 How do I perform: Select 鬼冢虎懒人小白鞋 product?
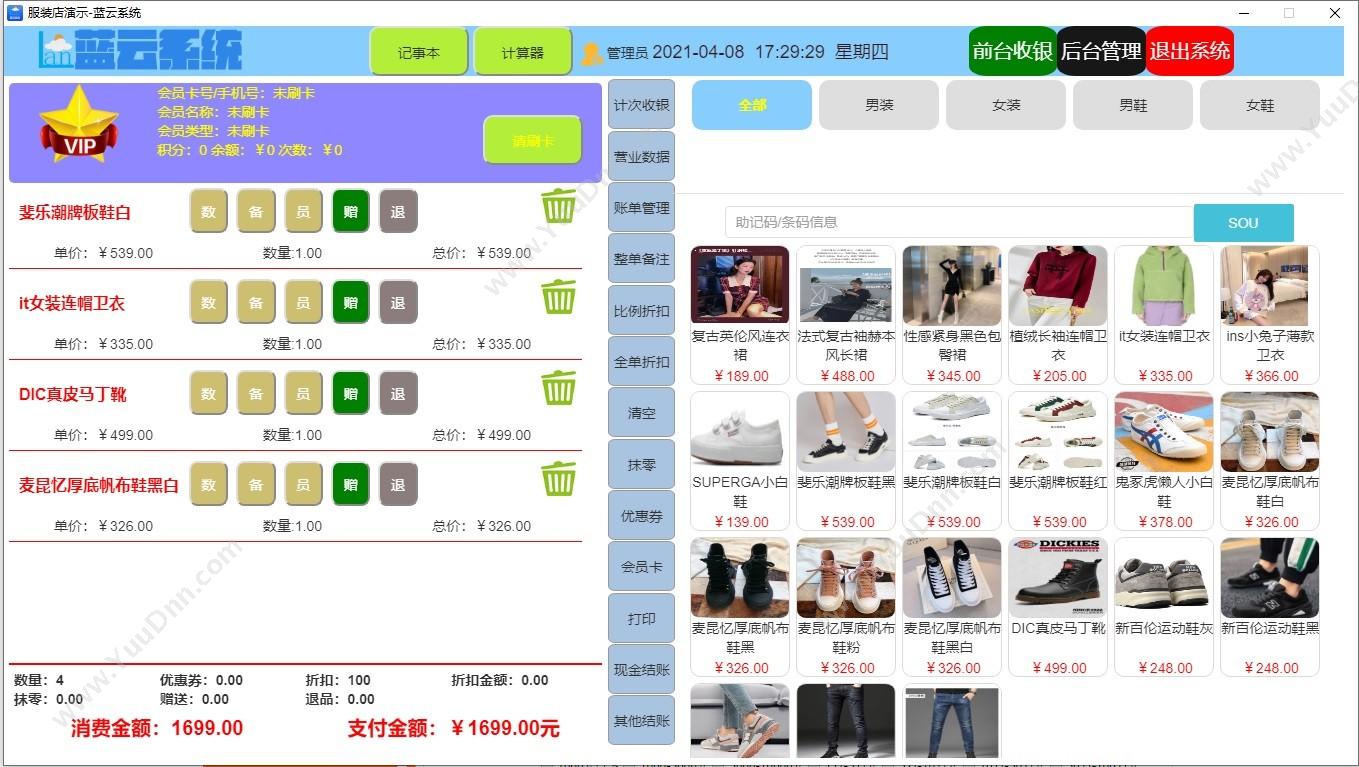click(x=1164, y=461)
